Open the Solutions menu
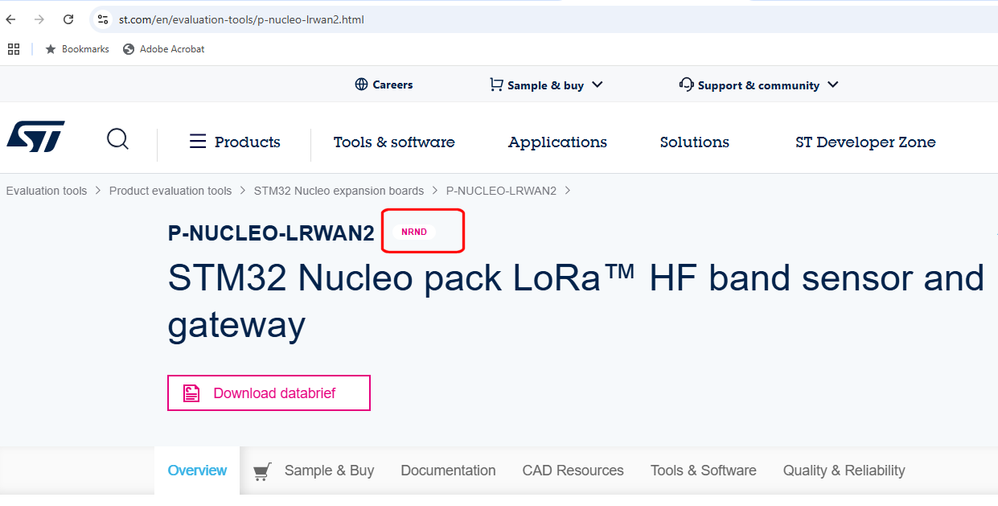Screen dimensions: 998x506 coord(694,142)
